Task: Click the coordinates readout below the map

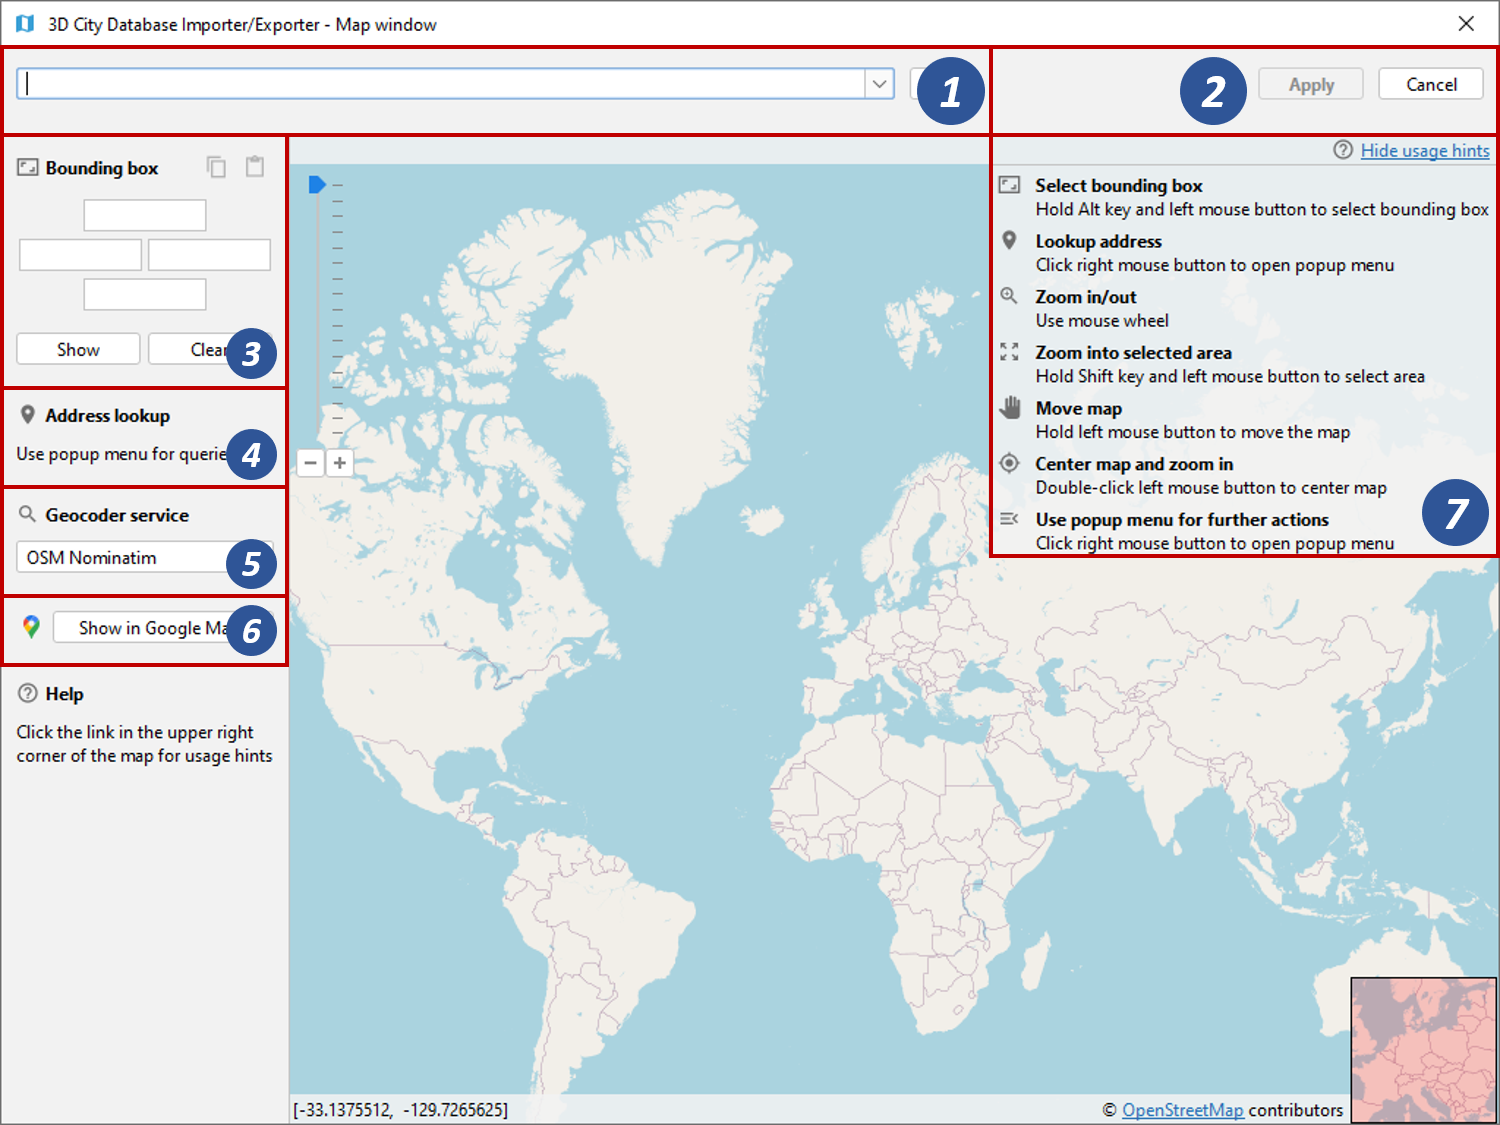Action: 400,1110
